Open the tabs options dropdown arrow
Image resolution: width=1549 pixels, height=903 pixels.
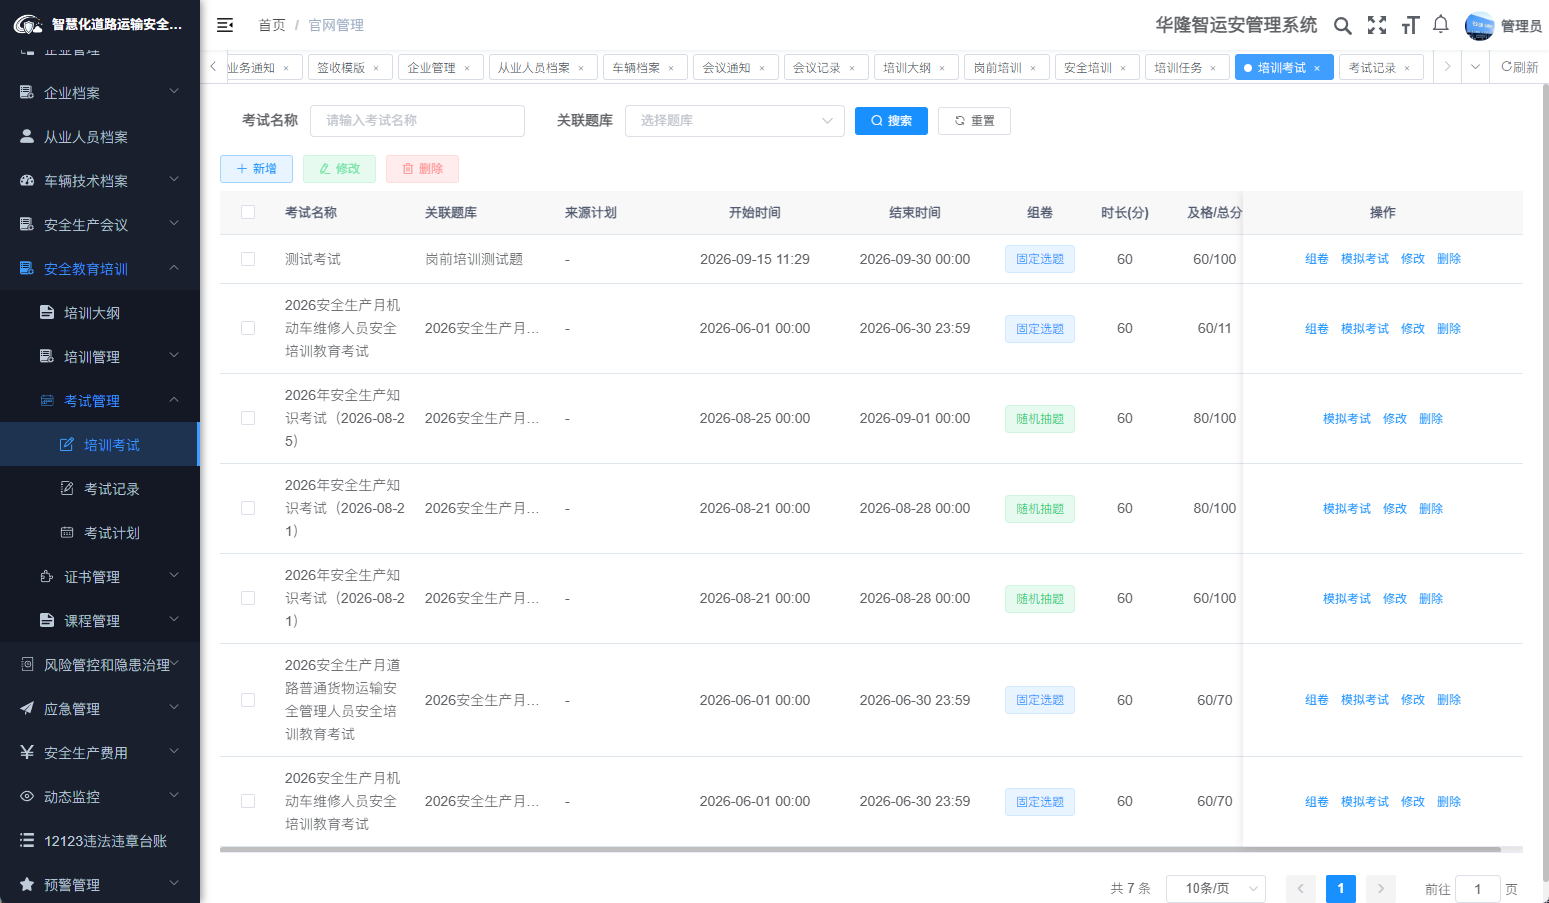[1475, 67]
